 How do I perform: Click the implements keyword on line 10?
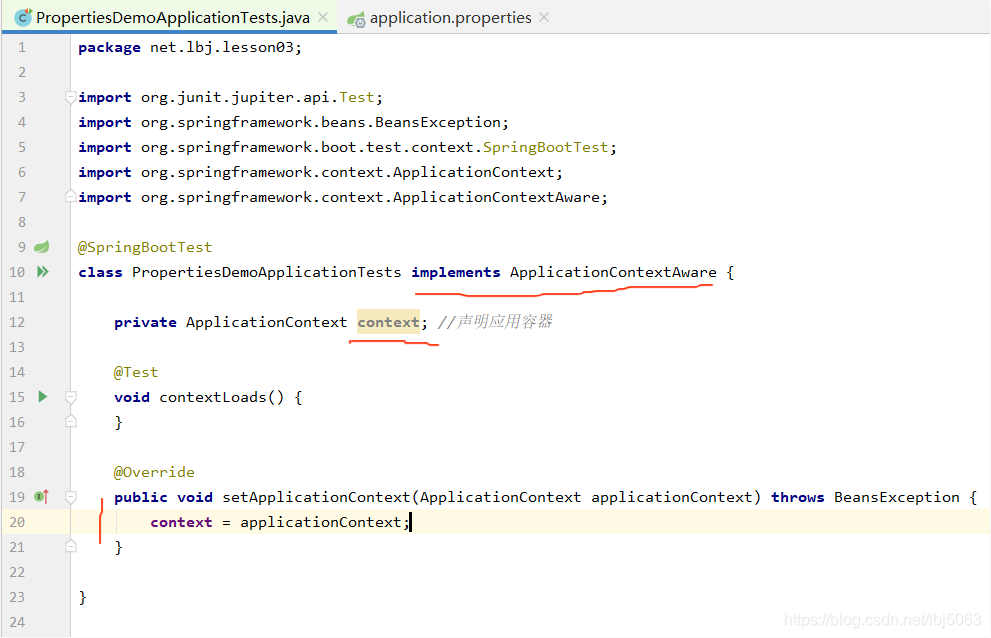(456, 273)
